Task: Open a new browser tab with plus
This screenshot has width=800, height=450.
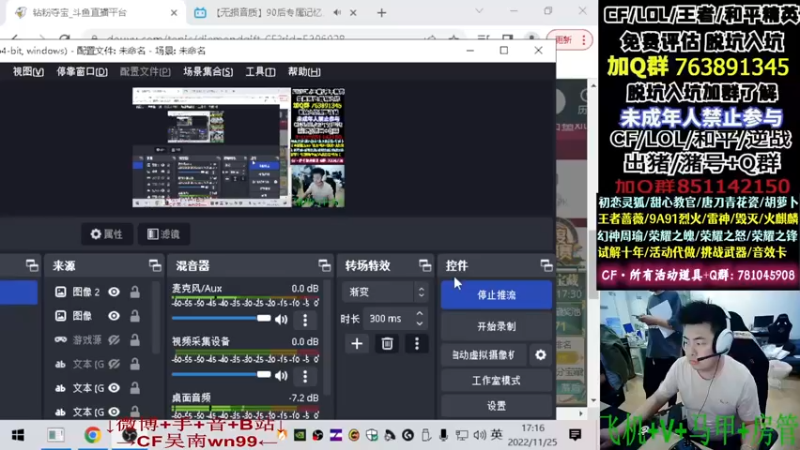Action: pos(382,13)
